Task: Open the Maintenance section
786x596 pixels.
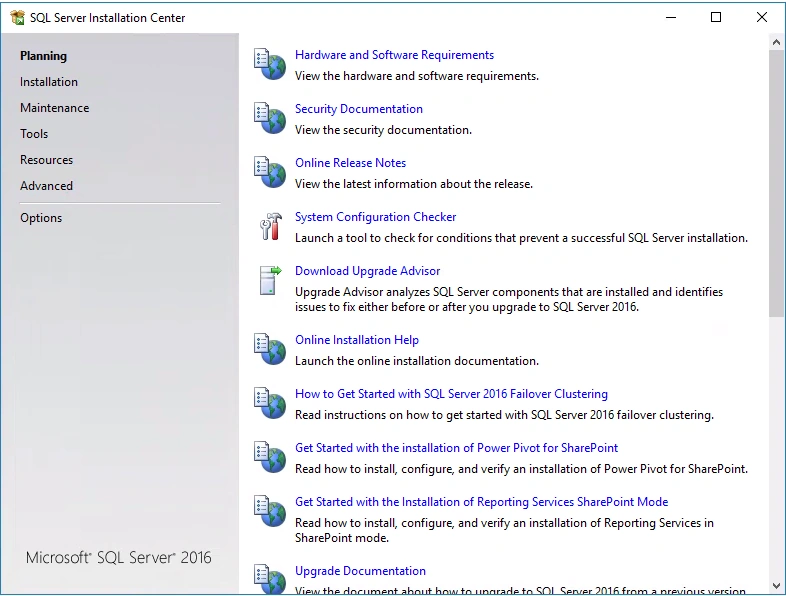Action: click(x=55, y=108)
